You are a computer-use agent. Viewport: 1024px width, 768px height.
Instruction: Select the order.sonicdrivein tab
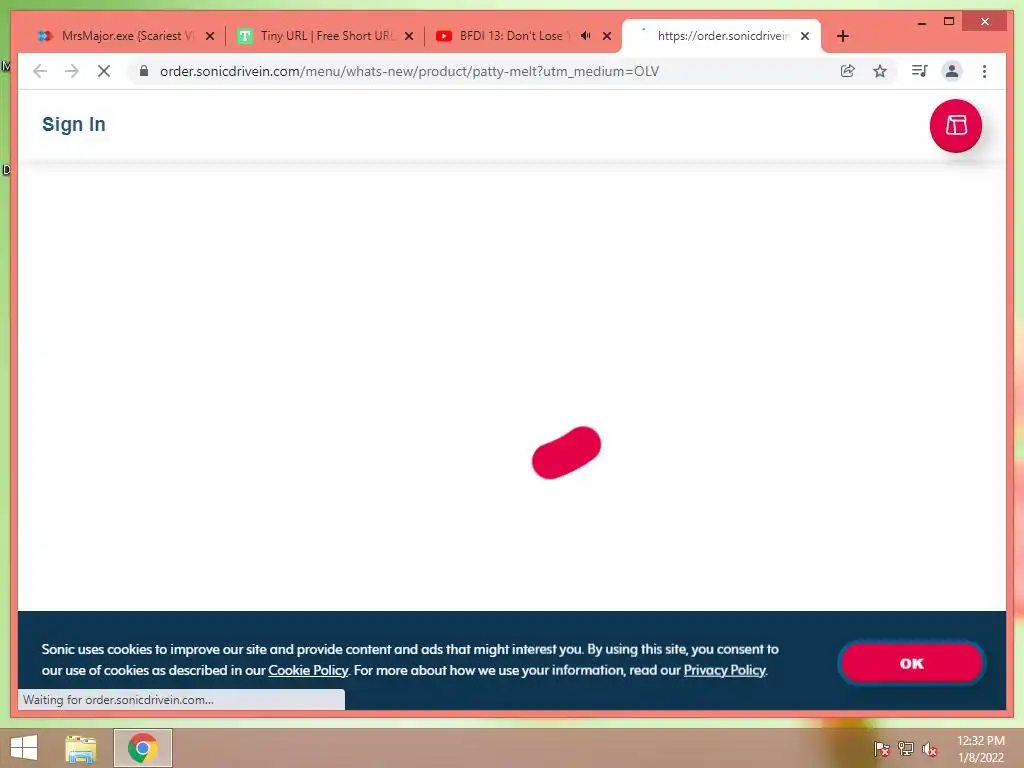click(722, 36)
